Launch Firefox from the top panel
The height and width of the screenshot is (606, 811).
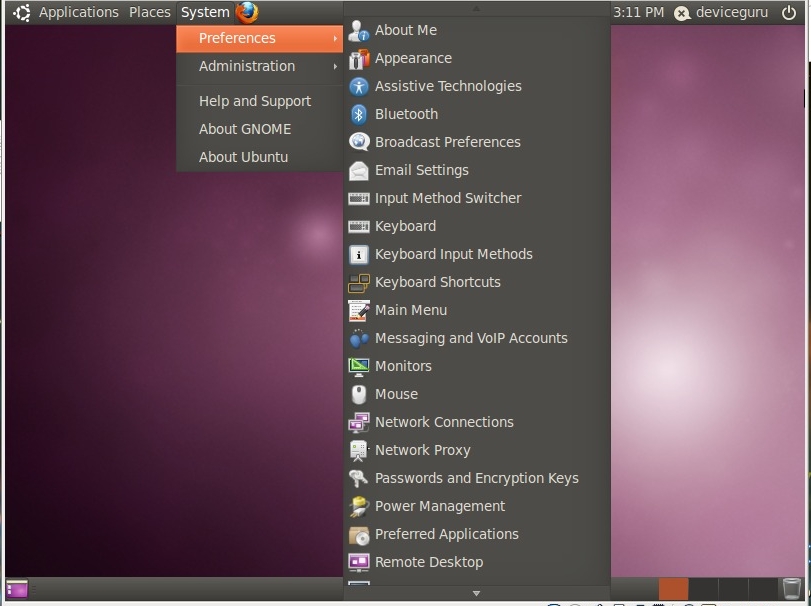coord(247,12)
